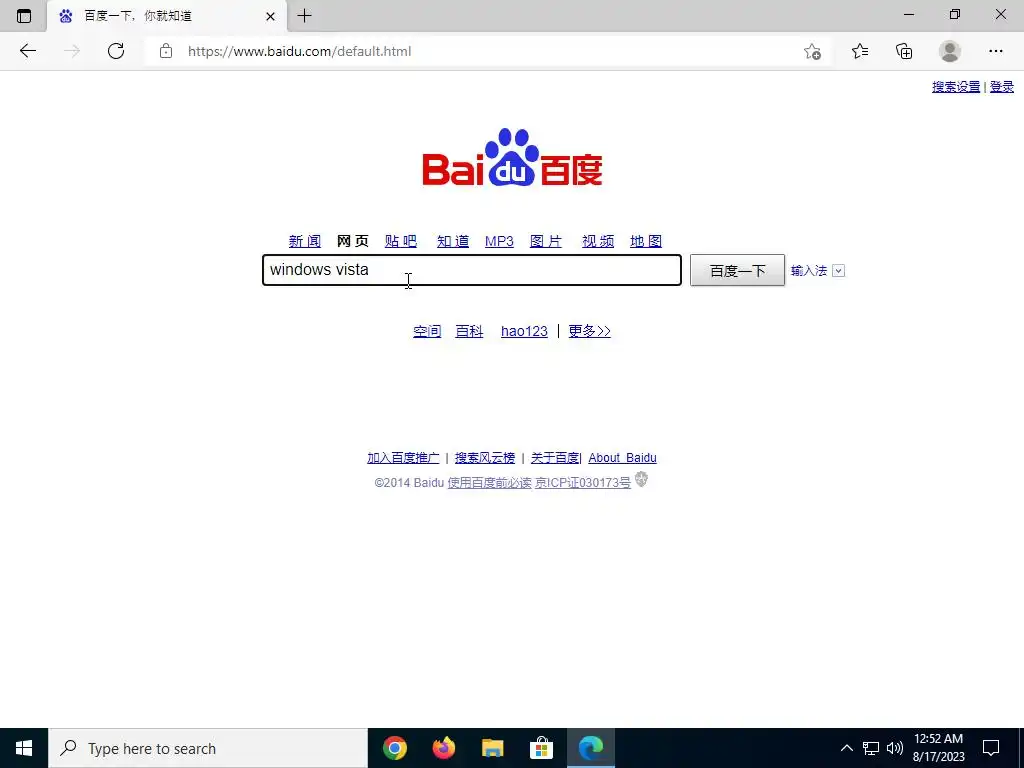Open Microsoft Store from the taskbar
This screenshot has height=768, width=1024.
(541, 748)
